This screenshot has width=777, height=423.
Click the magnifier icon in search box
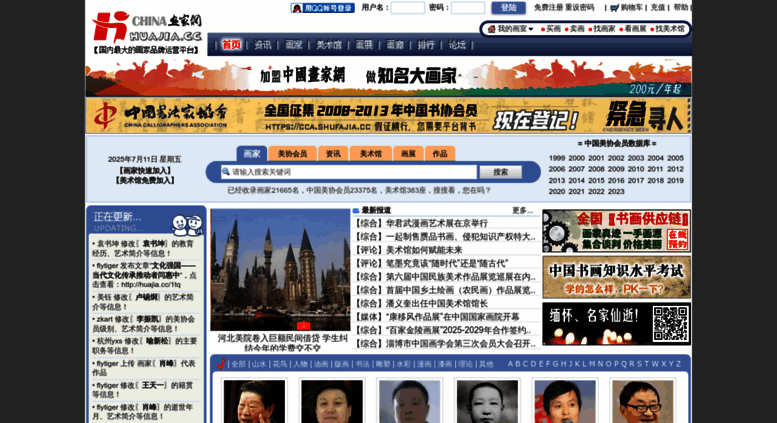pyautogui.click(x=226, y=171)
